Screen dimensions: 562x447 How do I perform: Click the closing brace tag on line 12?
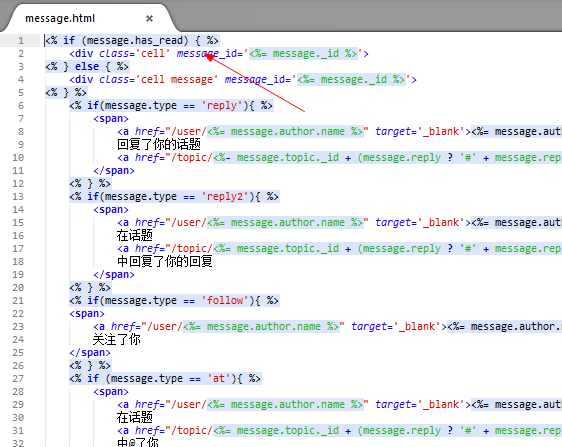(x=90, y=184)
